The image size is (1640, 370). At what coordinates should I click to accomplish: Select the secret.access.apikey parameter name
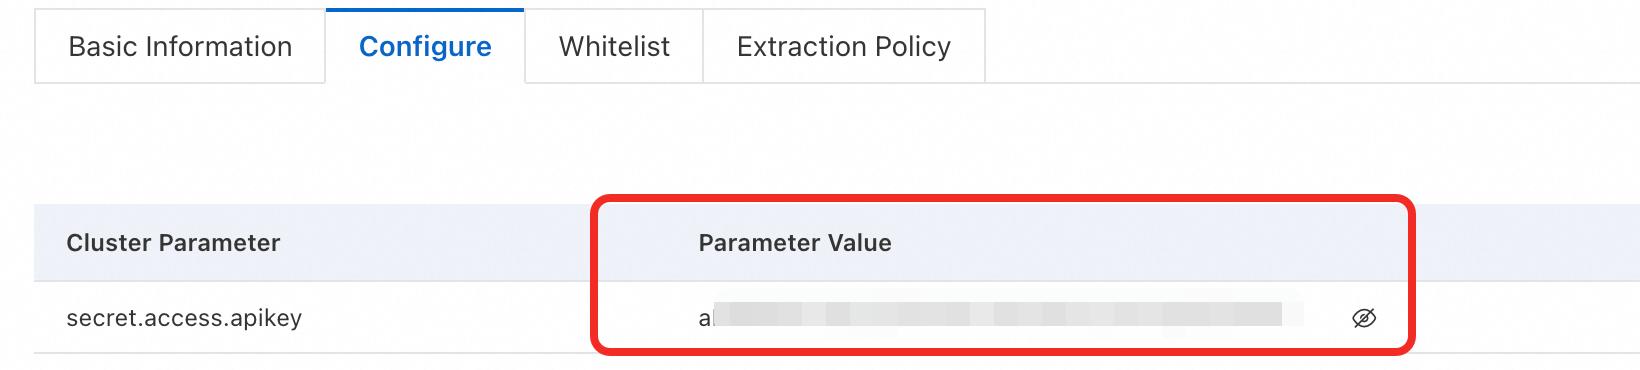(x=184, y=318)
